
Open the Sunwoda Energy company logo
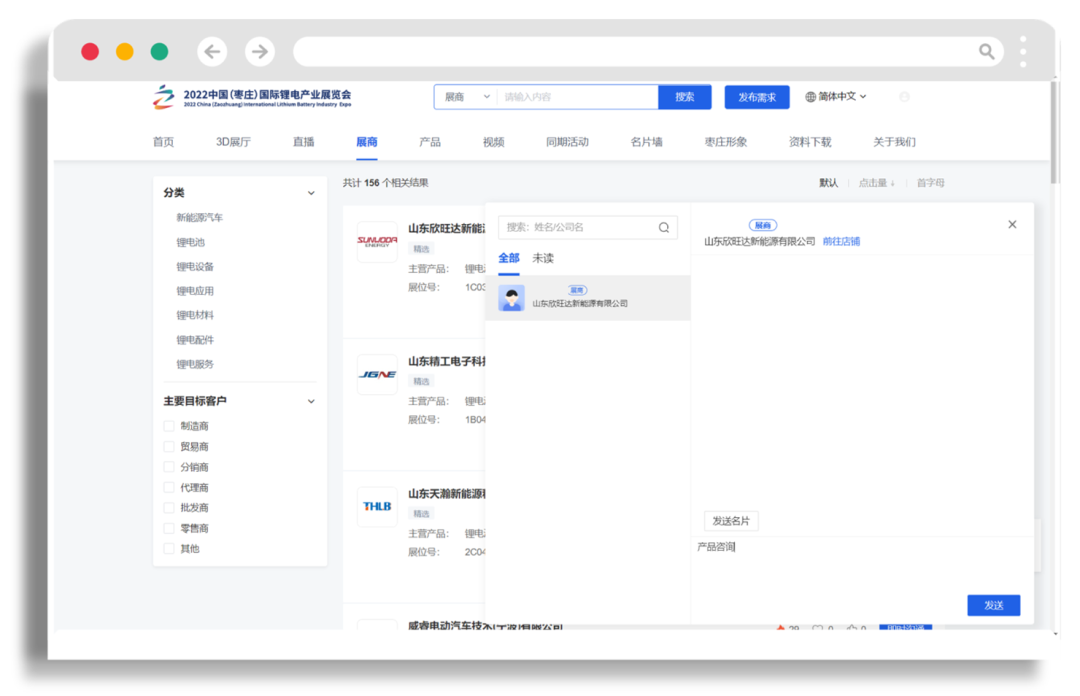click(377, 241)
